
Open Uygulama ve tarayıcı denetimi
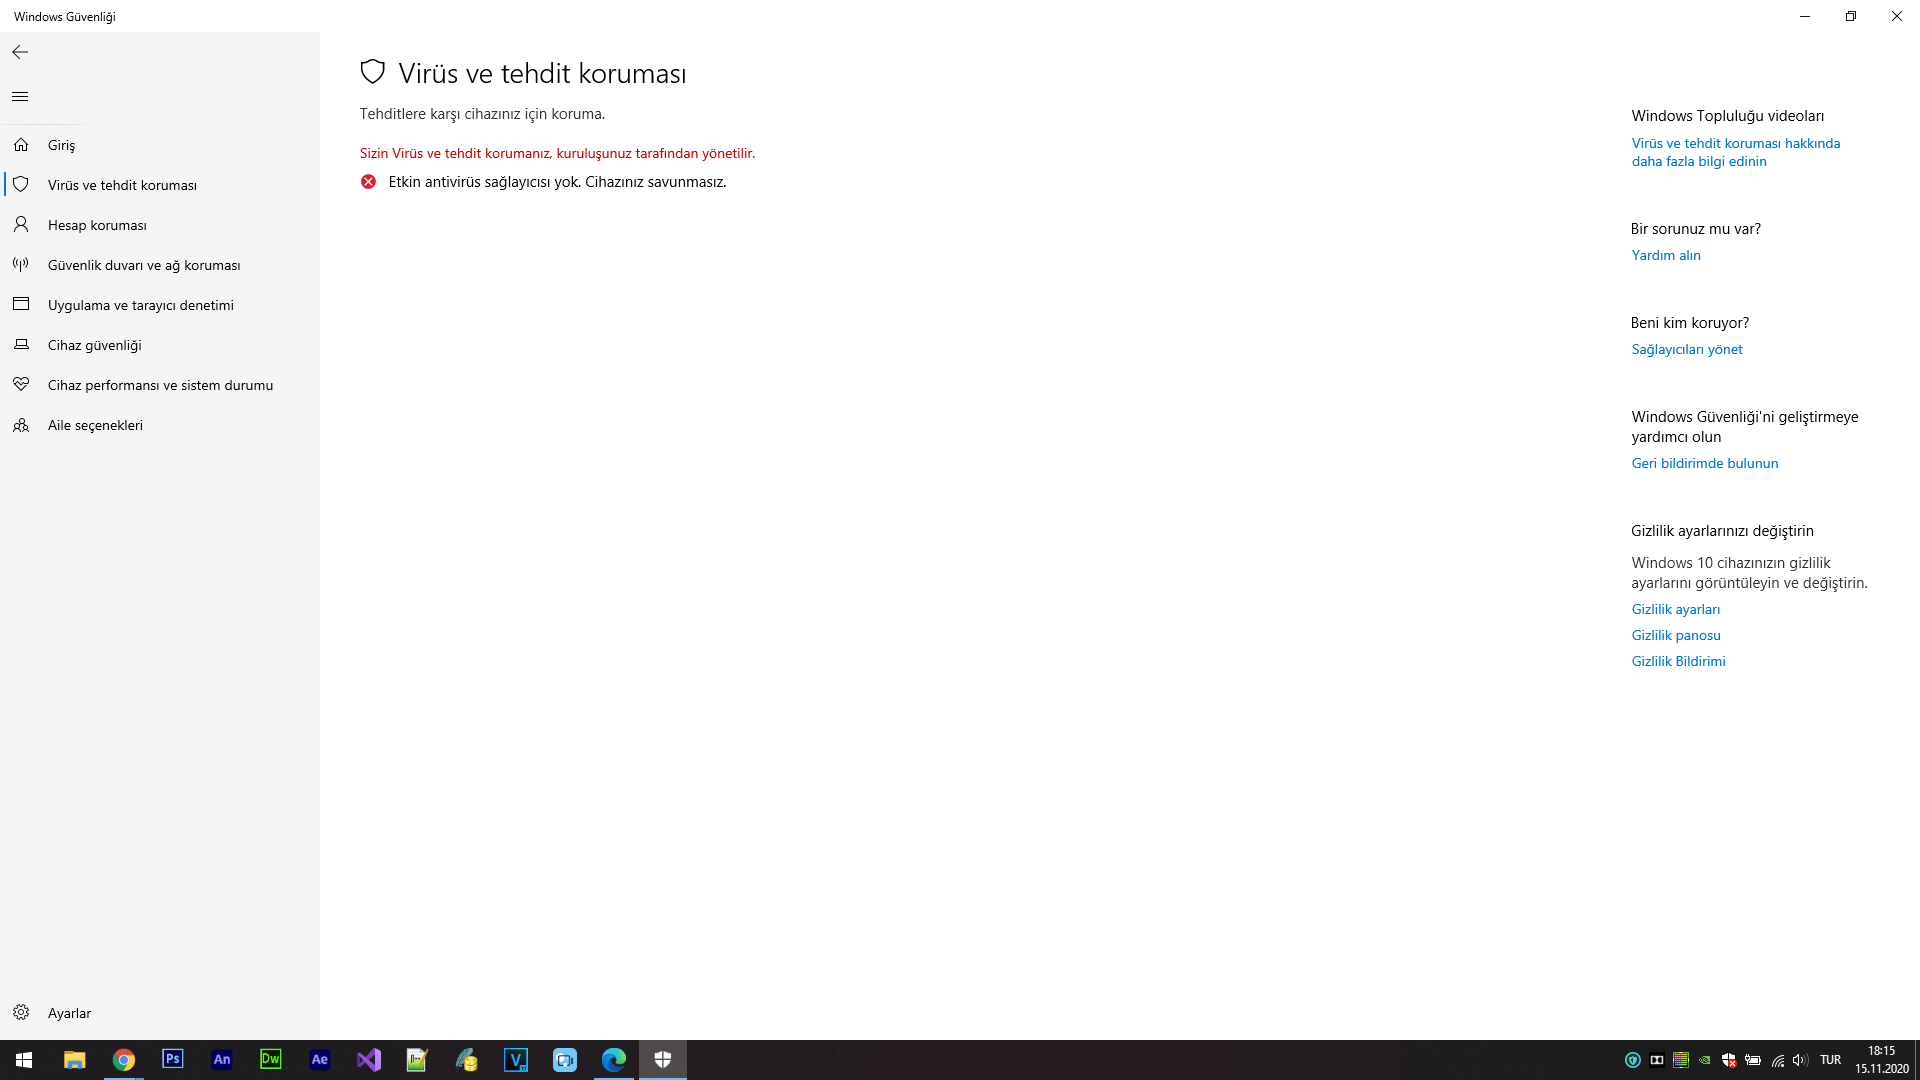pyautogui.click(x=140, y=305)
